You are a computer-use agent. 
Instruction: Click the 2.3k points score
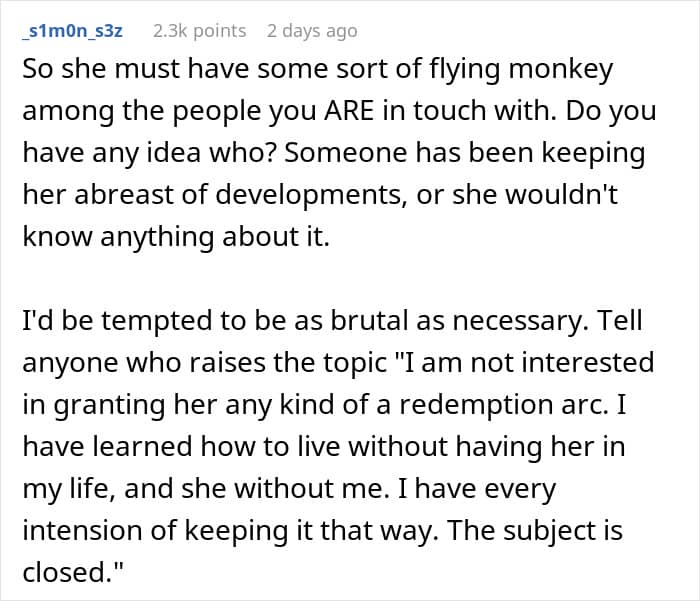[x=199, y=31]
